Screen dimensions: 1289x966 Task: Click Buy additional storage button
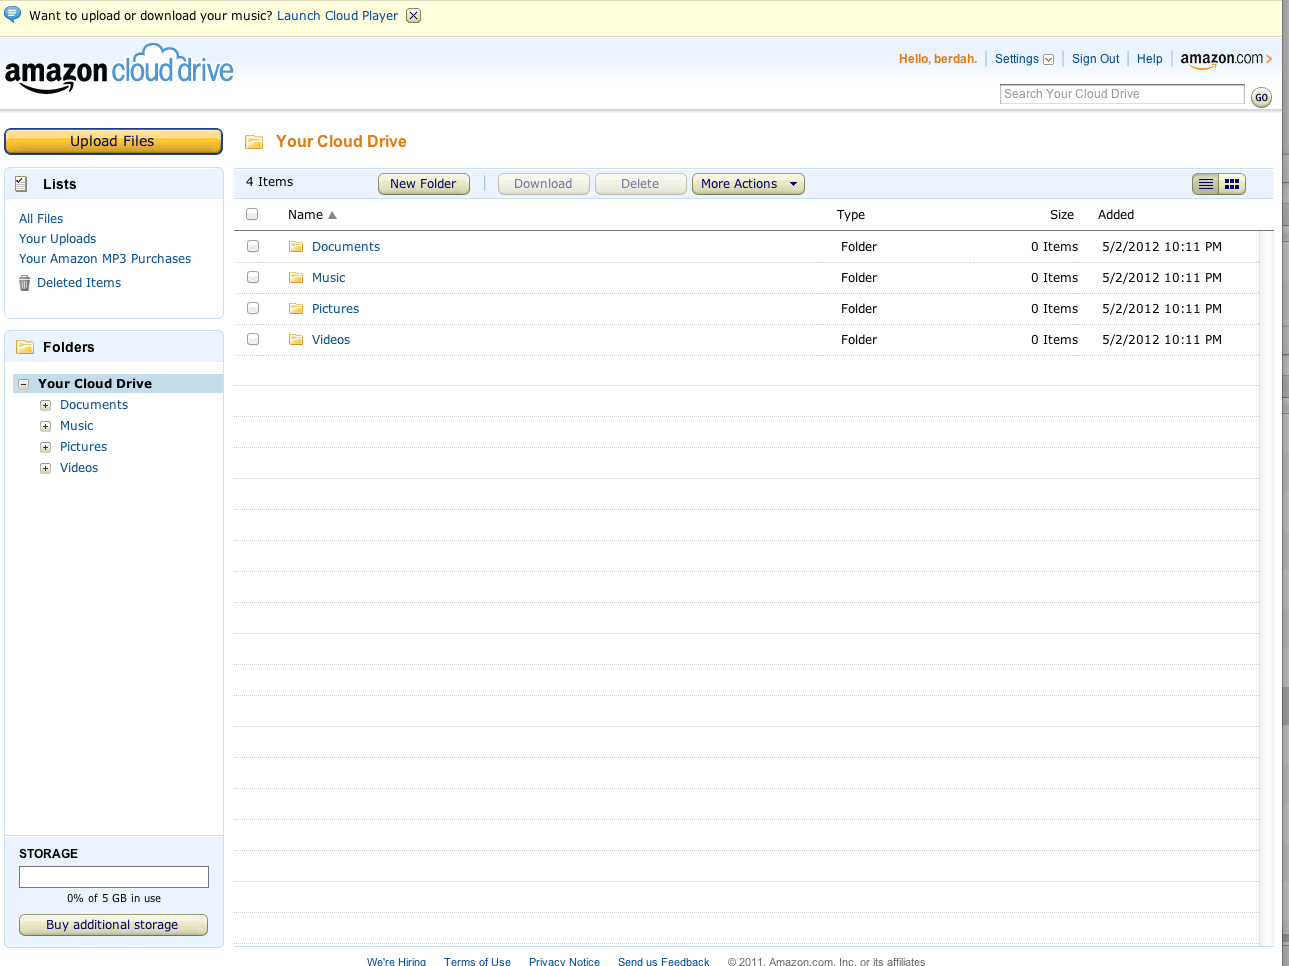click(113, 925)
